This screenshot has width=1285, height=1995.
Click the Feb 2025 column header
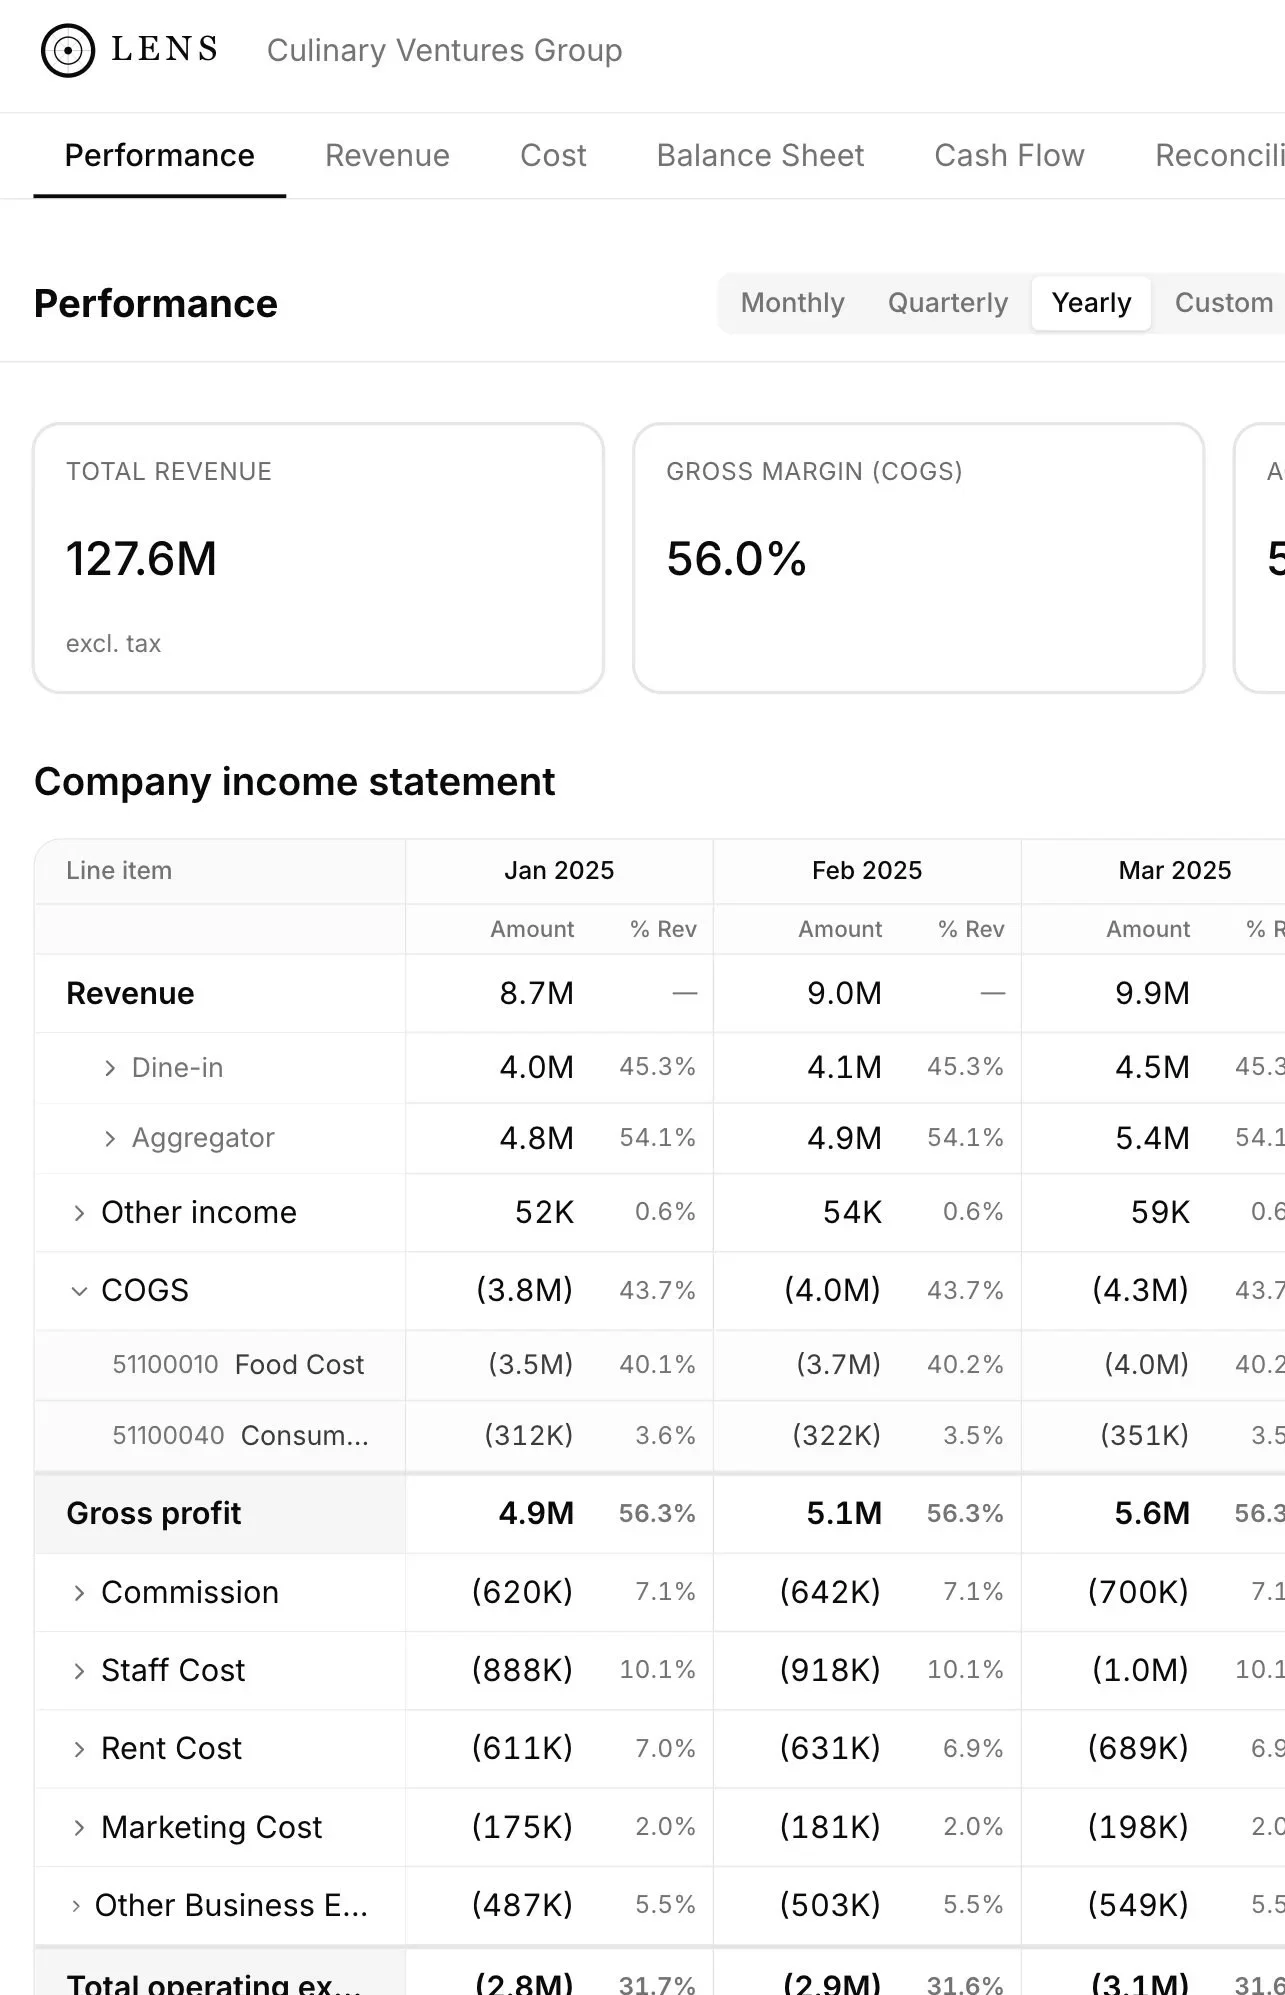point(867,870)
